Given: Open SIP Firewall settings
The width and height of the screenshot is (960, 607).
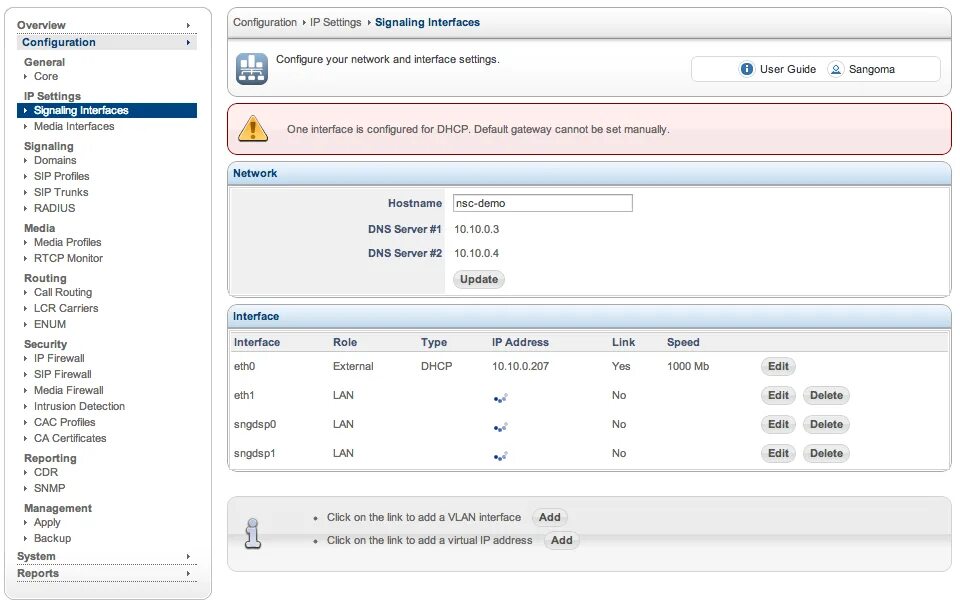Looking at the screenshot, I should click(62, 374).
